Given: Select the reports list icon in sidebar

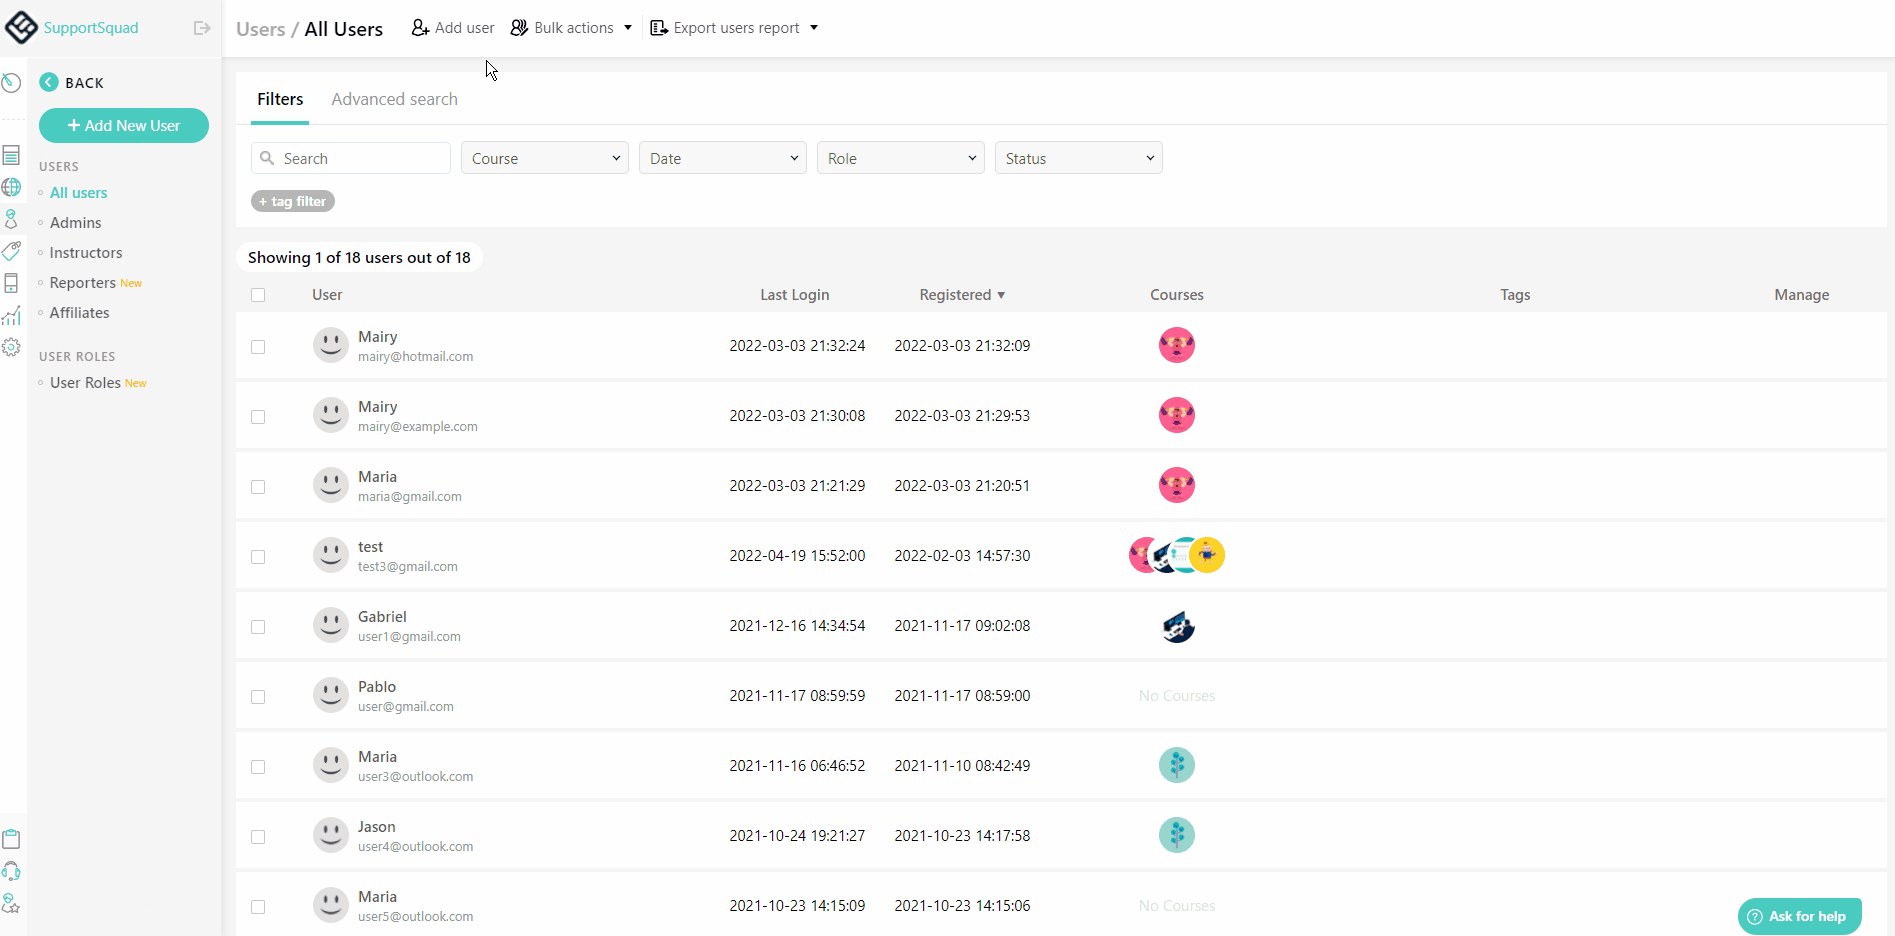Looking at the screenshot, I should tap(11, 154).
